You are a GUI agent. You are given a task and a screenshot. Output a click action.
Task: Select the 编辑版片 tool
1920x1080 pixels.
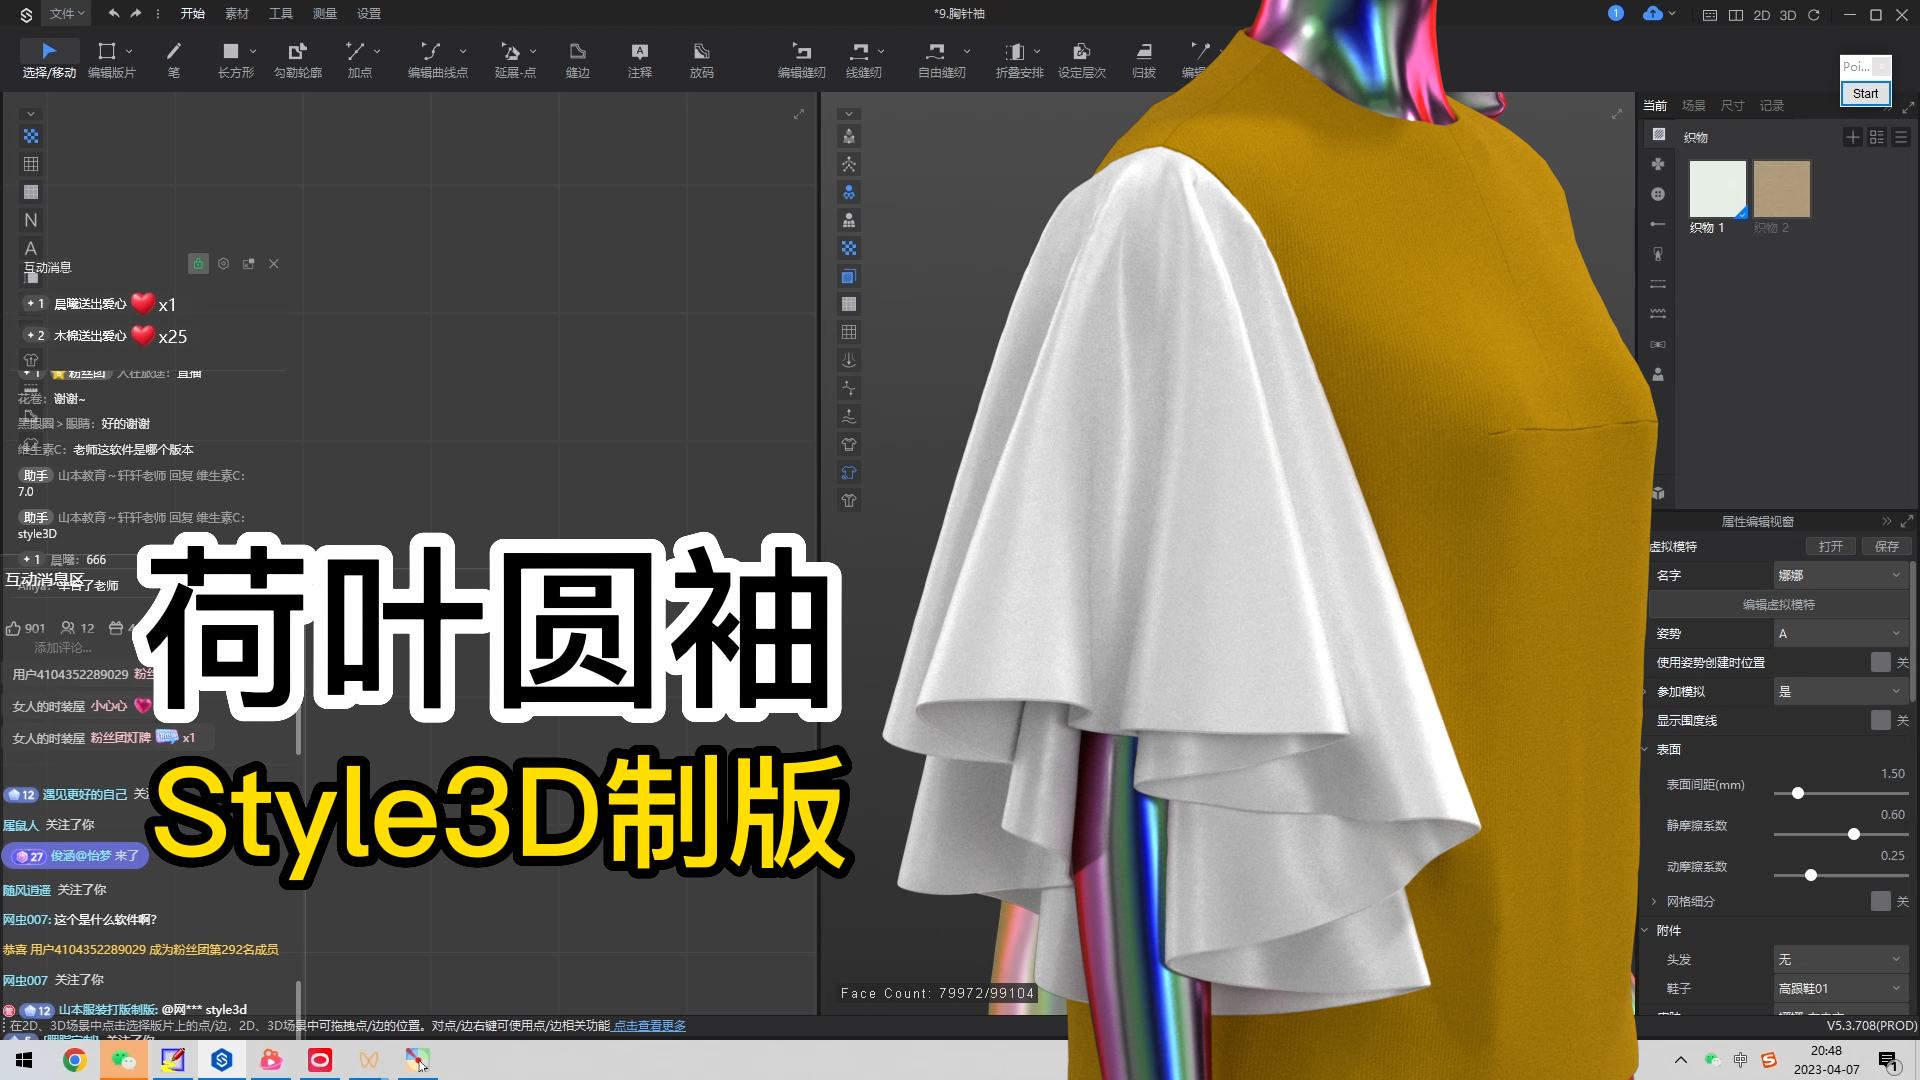click(111, 60)
